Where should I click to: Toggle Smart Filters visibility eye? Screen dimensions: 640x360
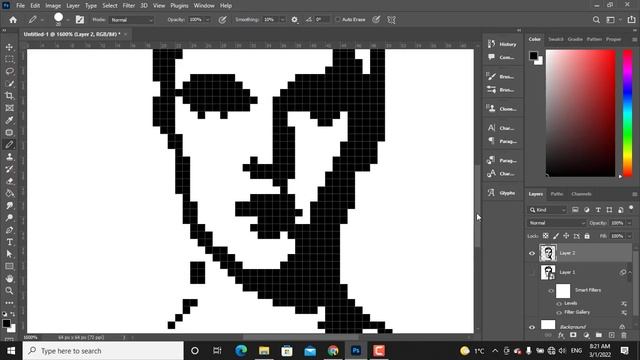coord(551,291)
